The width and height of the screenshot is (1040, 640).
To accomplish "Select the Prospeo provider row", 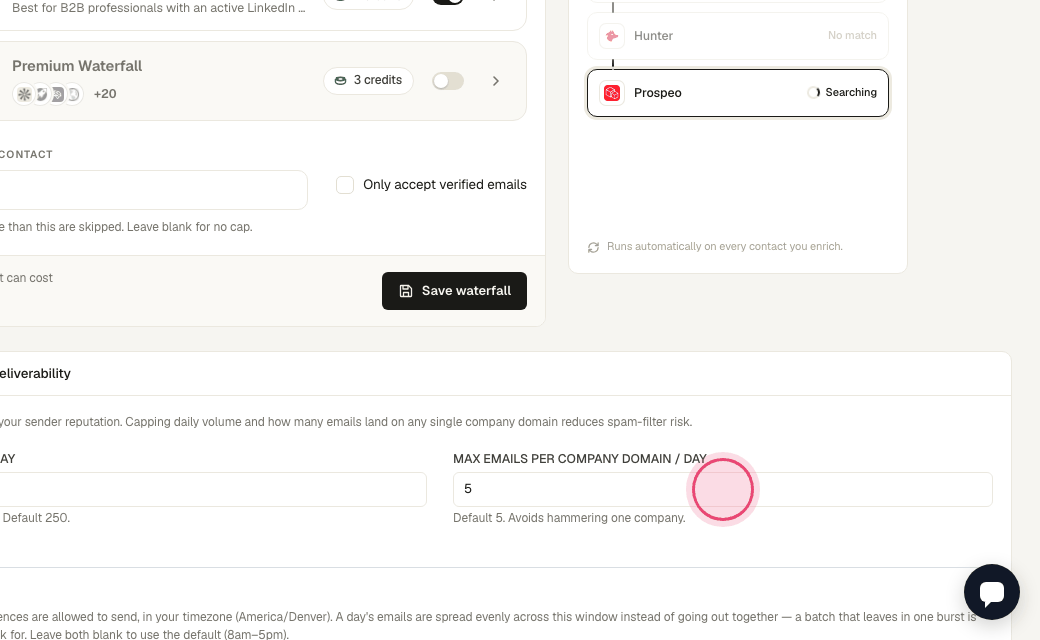I will pyautogui.click(x=738, y=93).
